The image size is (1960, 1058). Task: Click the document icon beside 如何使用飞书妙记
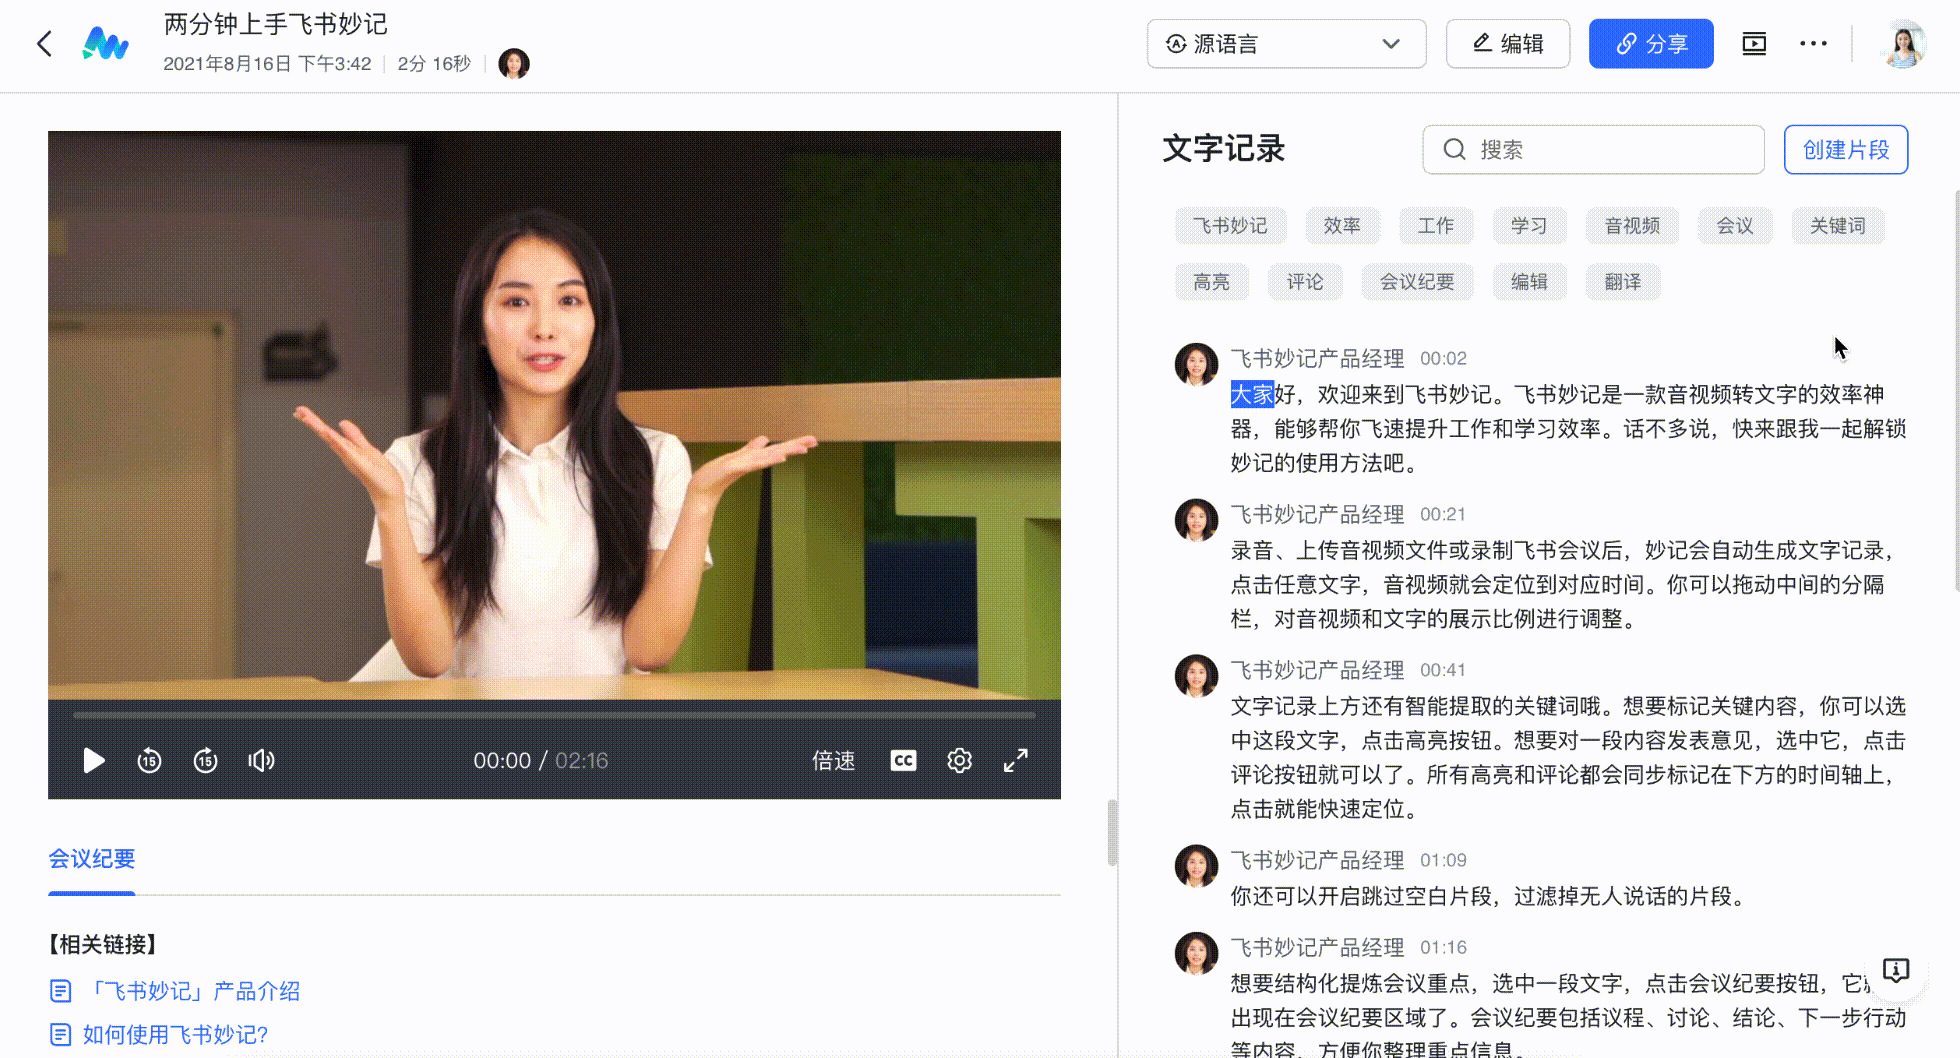coord(61,1034)
